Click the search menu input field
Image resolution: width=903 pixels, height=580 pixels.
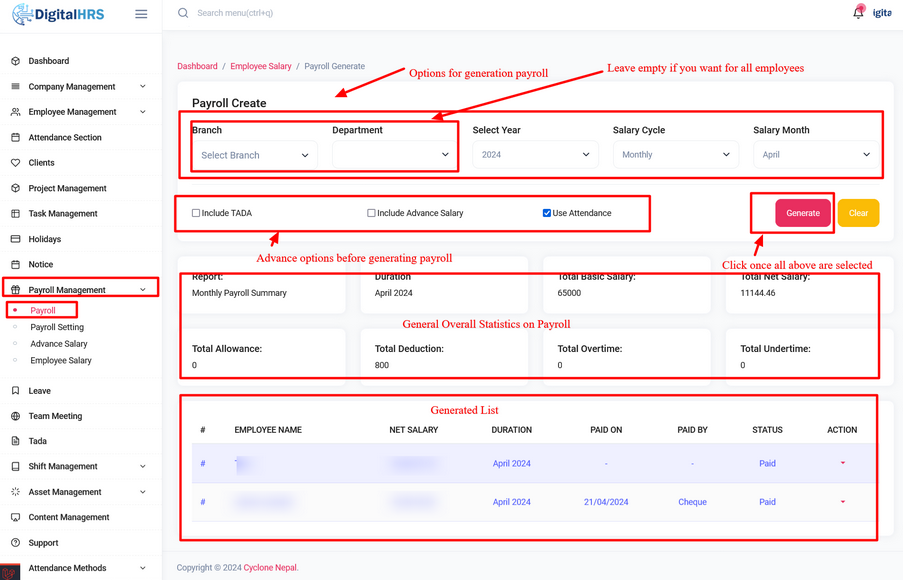[300, 13]
